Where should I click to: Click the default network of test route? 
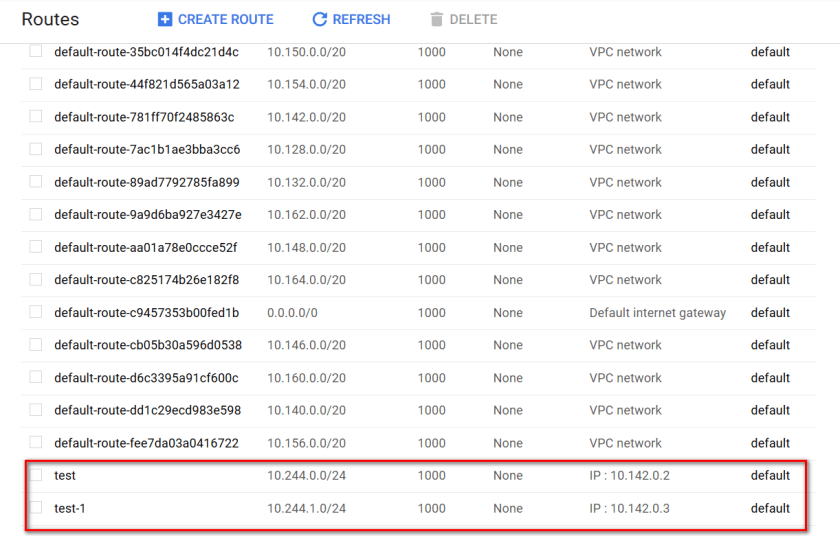[x=770, y=476]
